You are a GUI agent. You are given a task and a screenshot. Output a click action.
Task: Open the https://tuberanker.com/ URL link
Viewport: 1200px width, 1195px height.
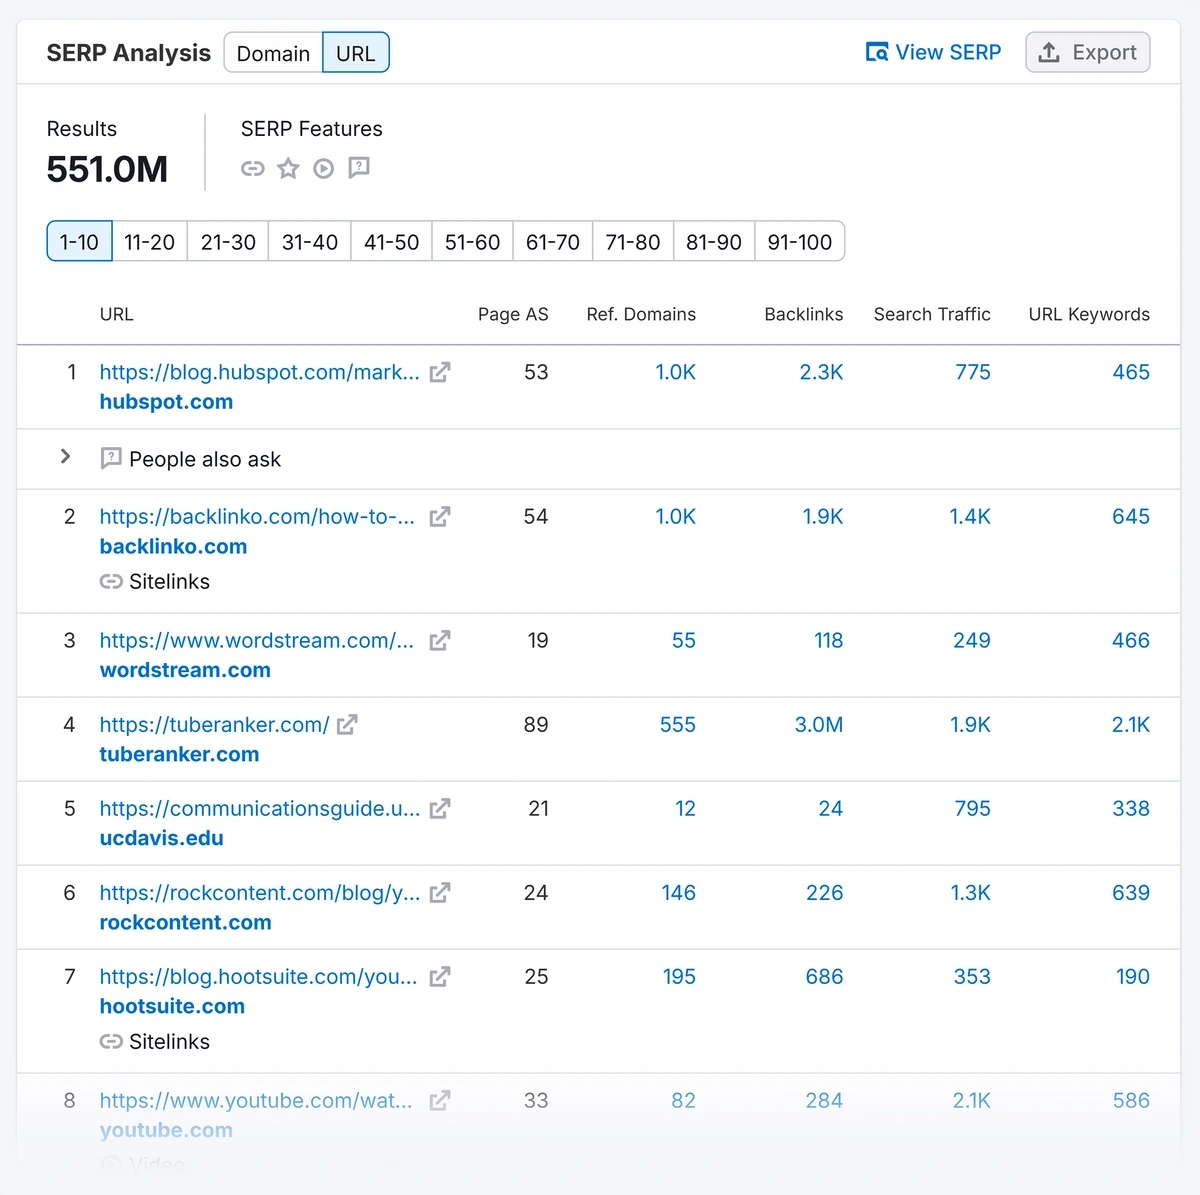(x=214, y=725)
